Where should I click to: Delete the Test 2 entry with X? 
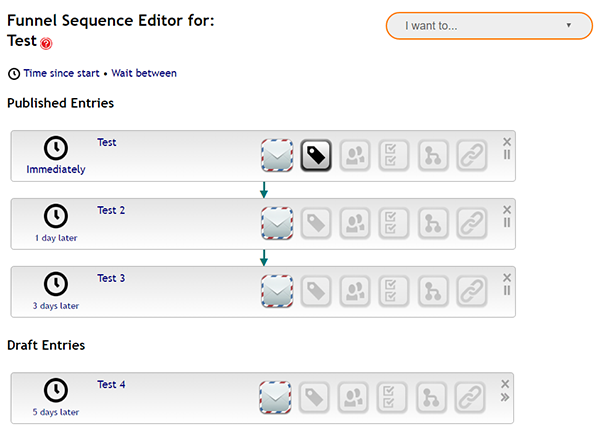pos(507,209)
